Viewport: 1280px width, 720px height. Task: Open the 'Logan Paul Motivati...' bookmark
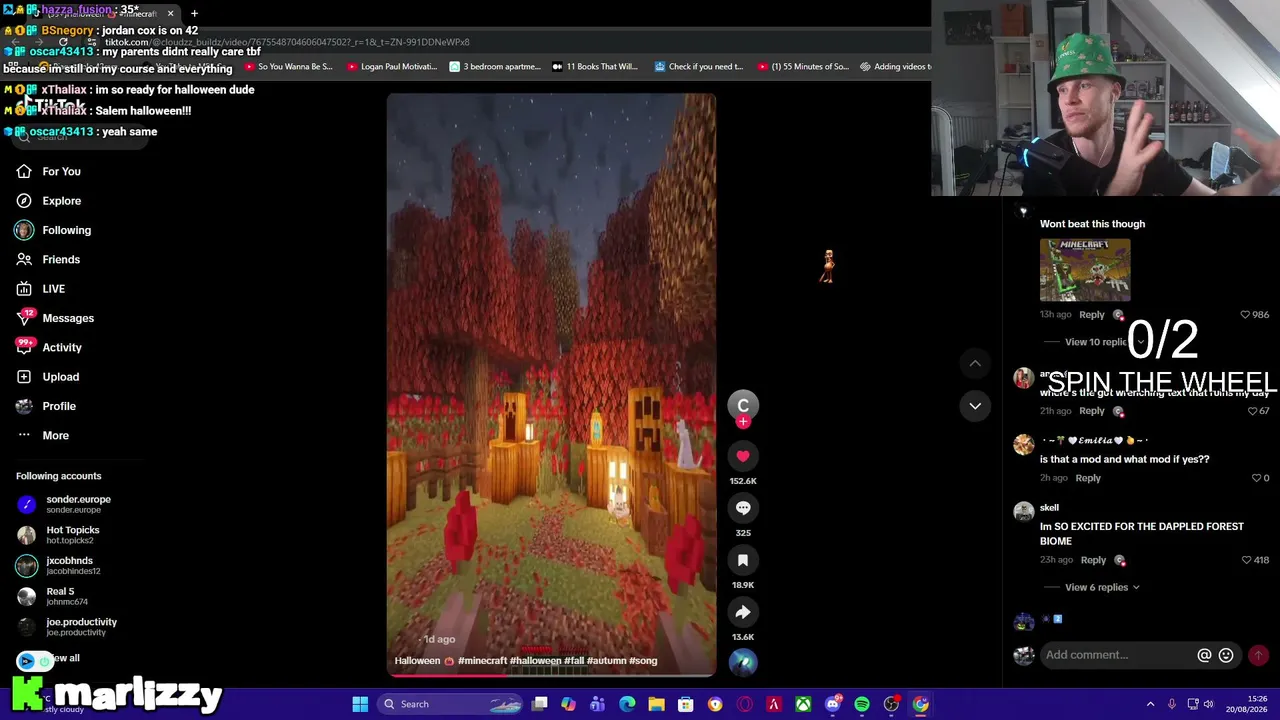pyautogui.click(x=392, y=67)
